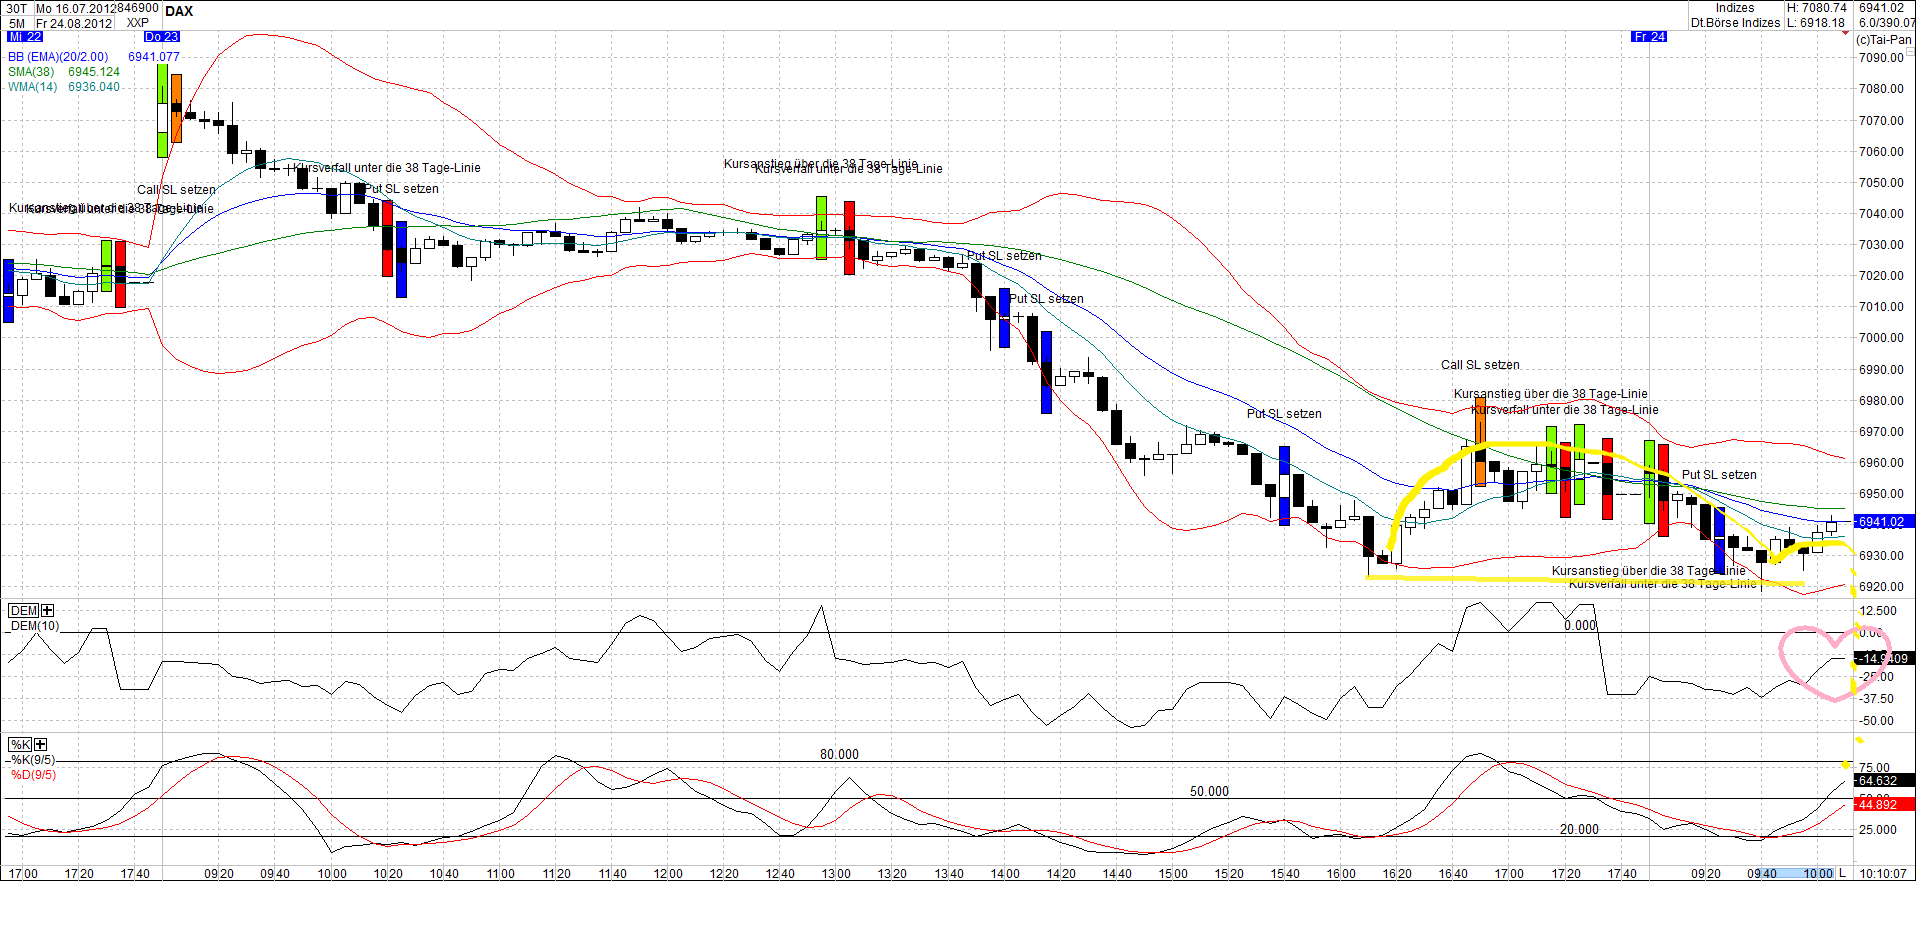The width and height of the screenshot is (1916, 951).
Task: Click the end date Fr 24.08.2012
Action: tap(74, 23)
